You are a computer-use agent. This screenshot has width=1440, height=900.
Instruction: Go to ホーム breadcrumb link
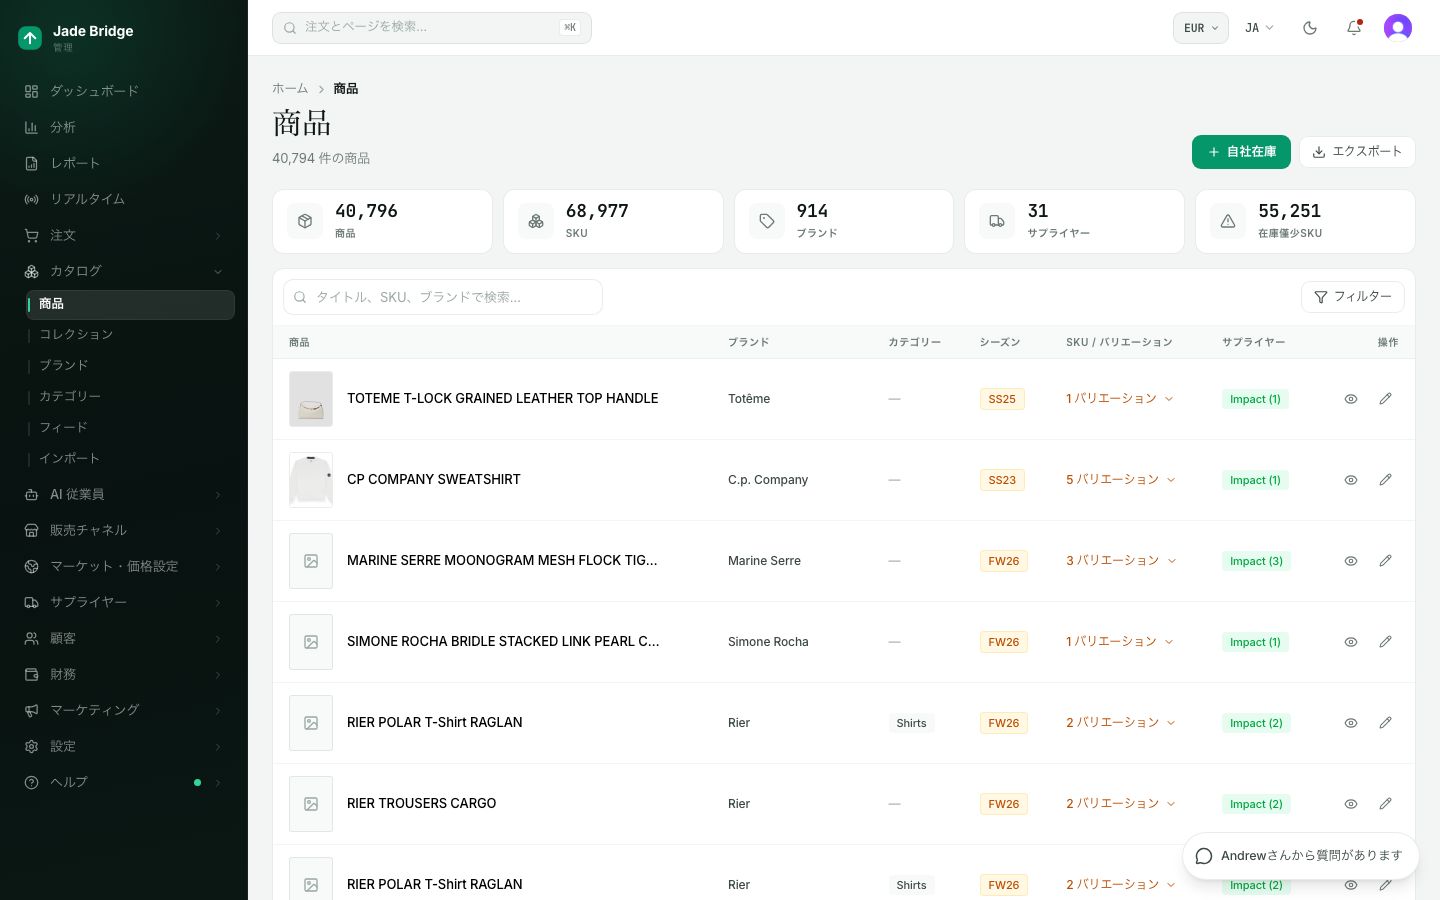coord(290,89)
